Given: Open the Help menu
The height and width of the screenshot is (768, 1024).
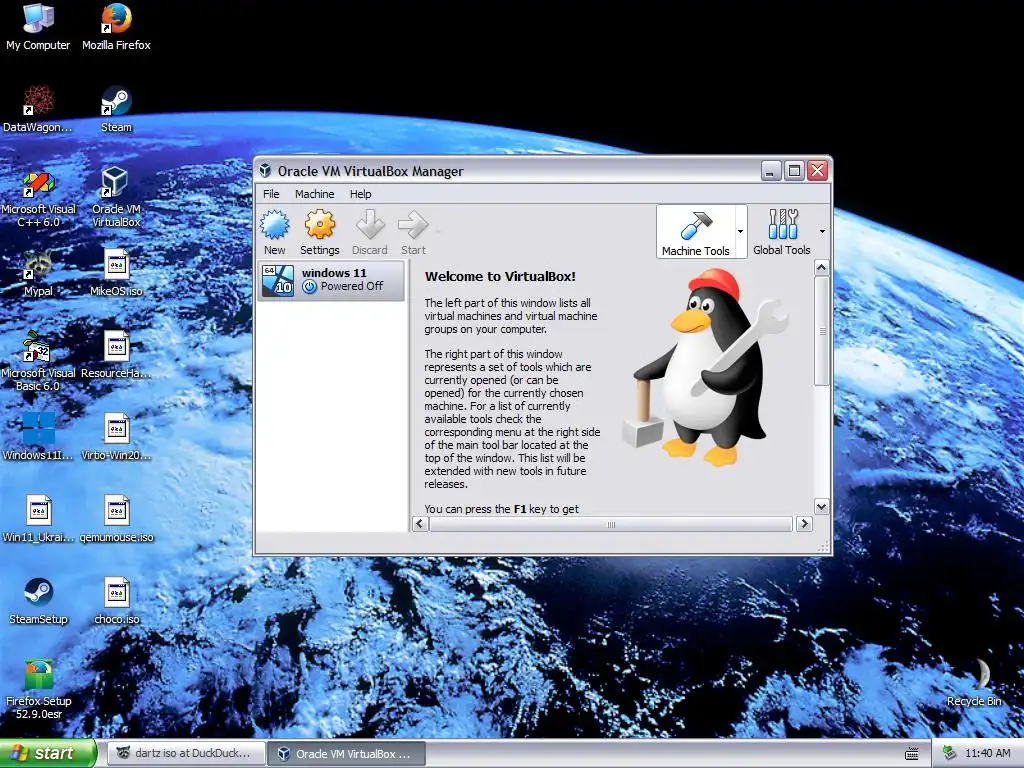Looking at the screenshot, I should coord(360,194).
